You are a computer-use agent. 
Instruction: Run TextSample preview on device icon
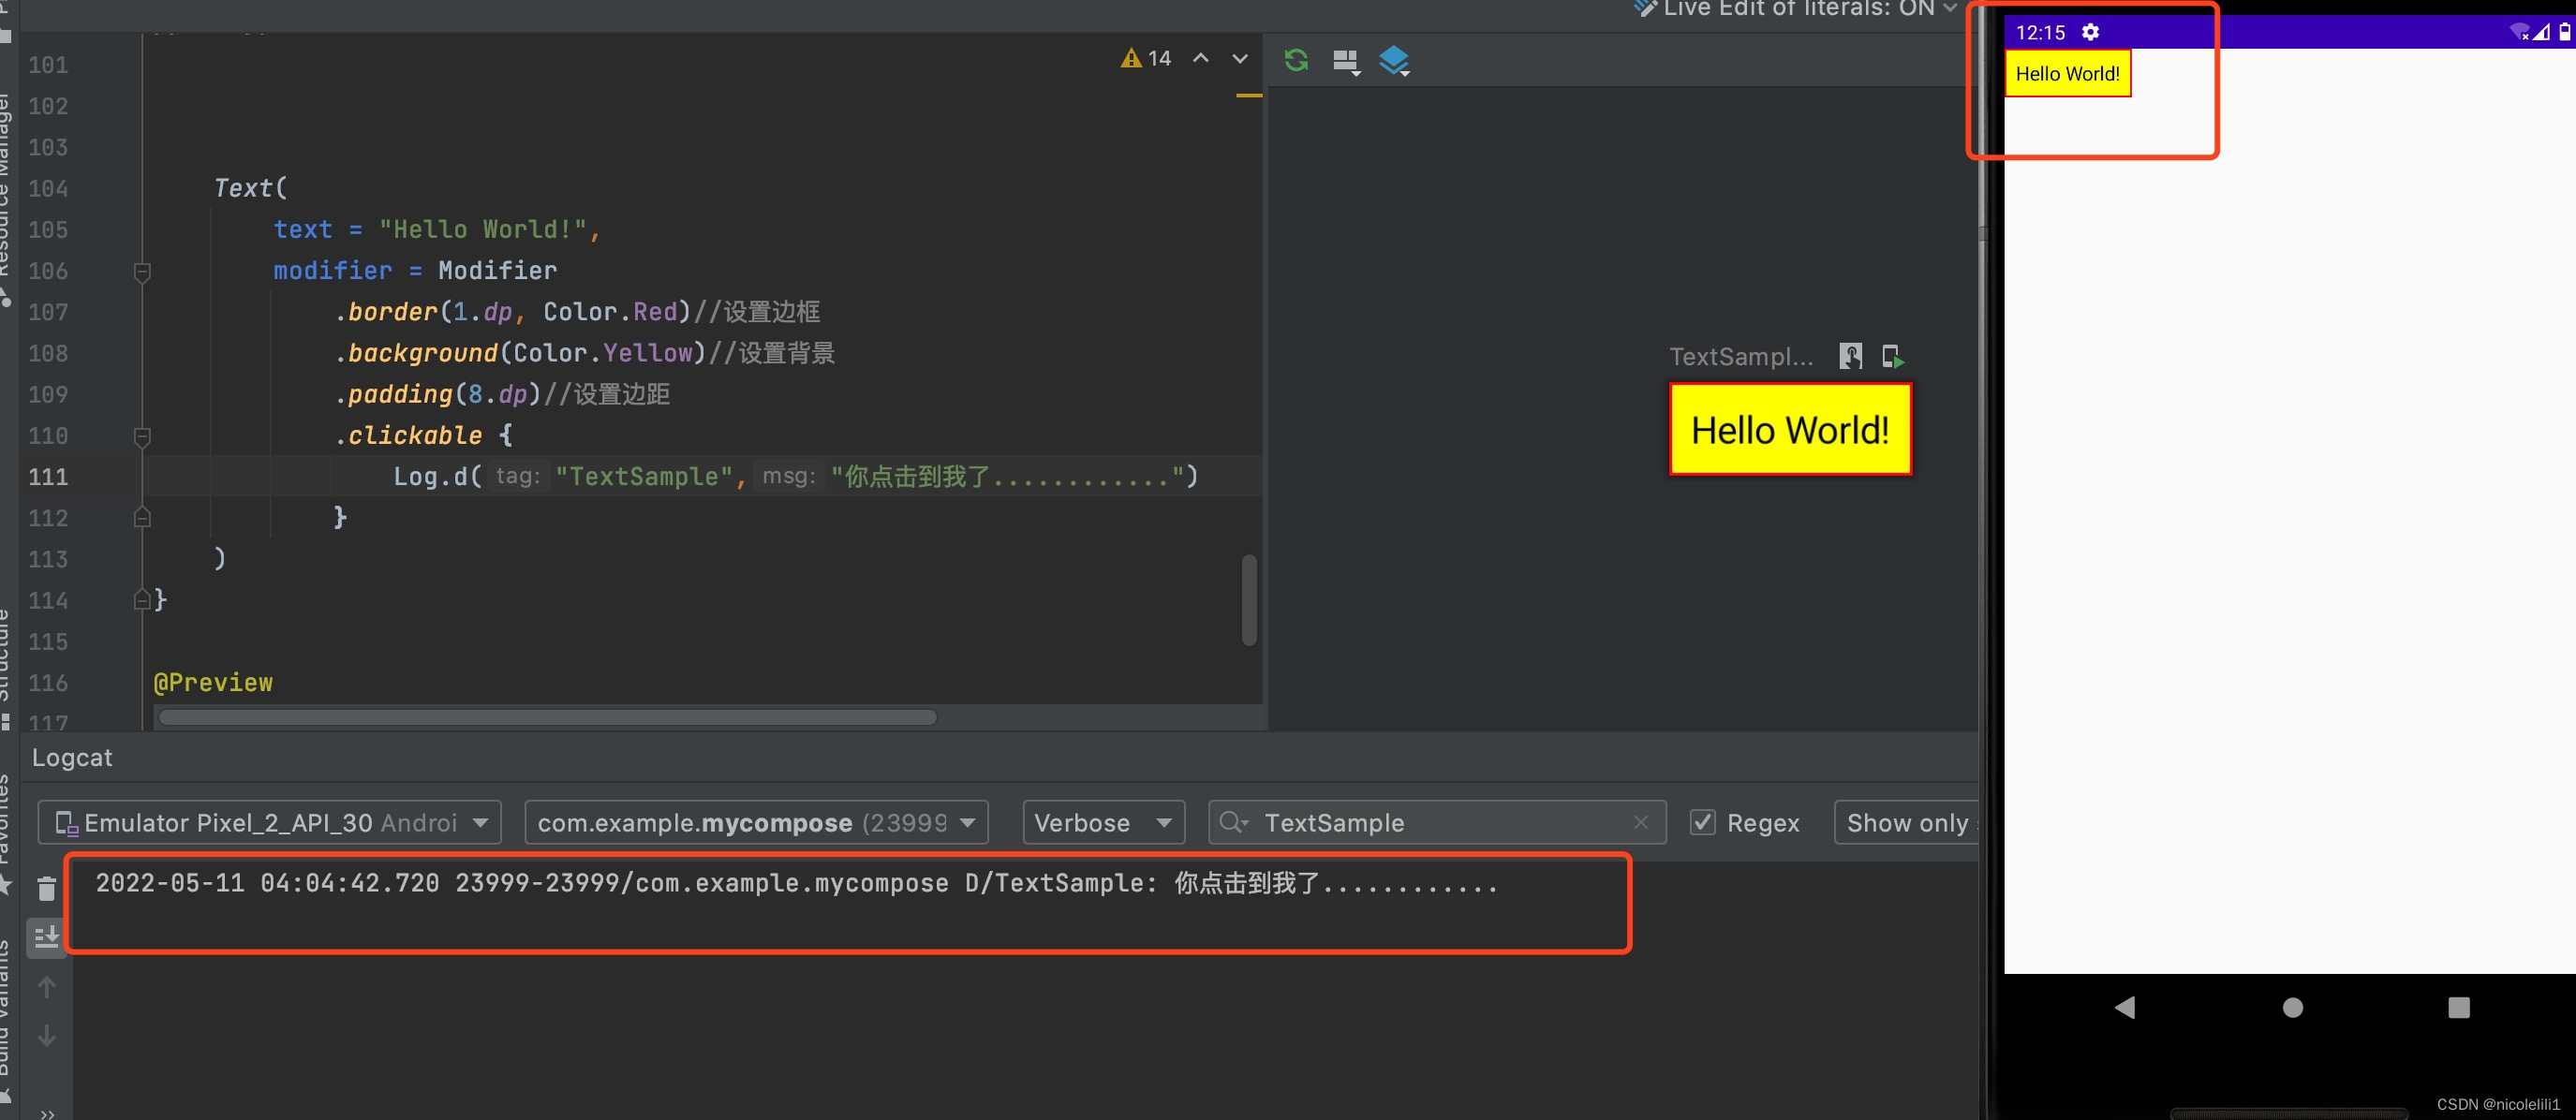[x=1895, y=356]
